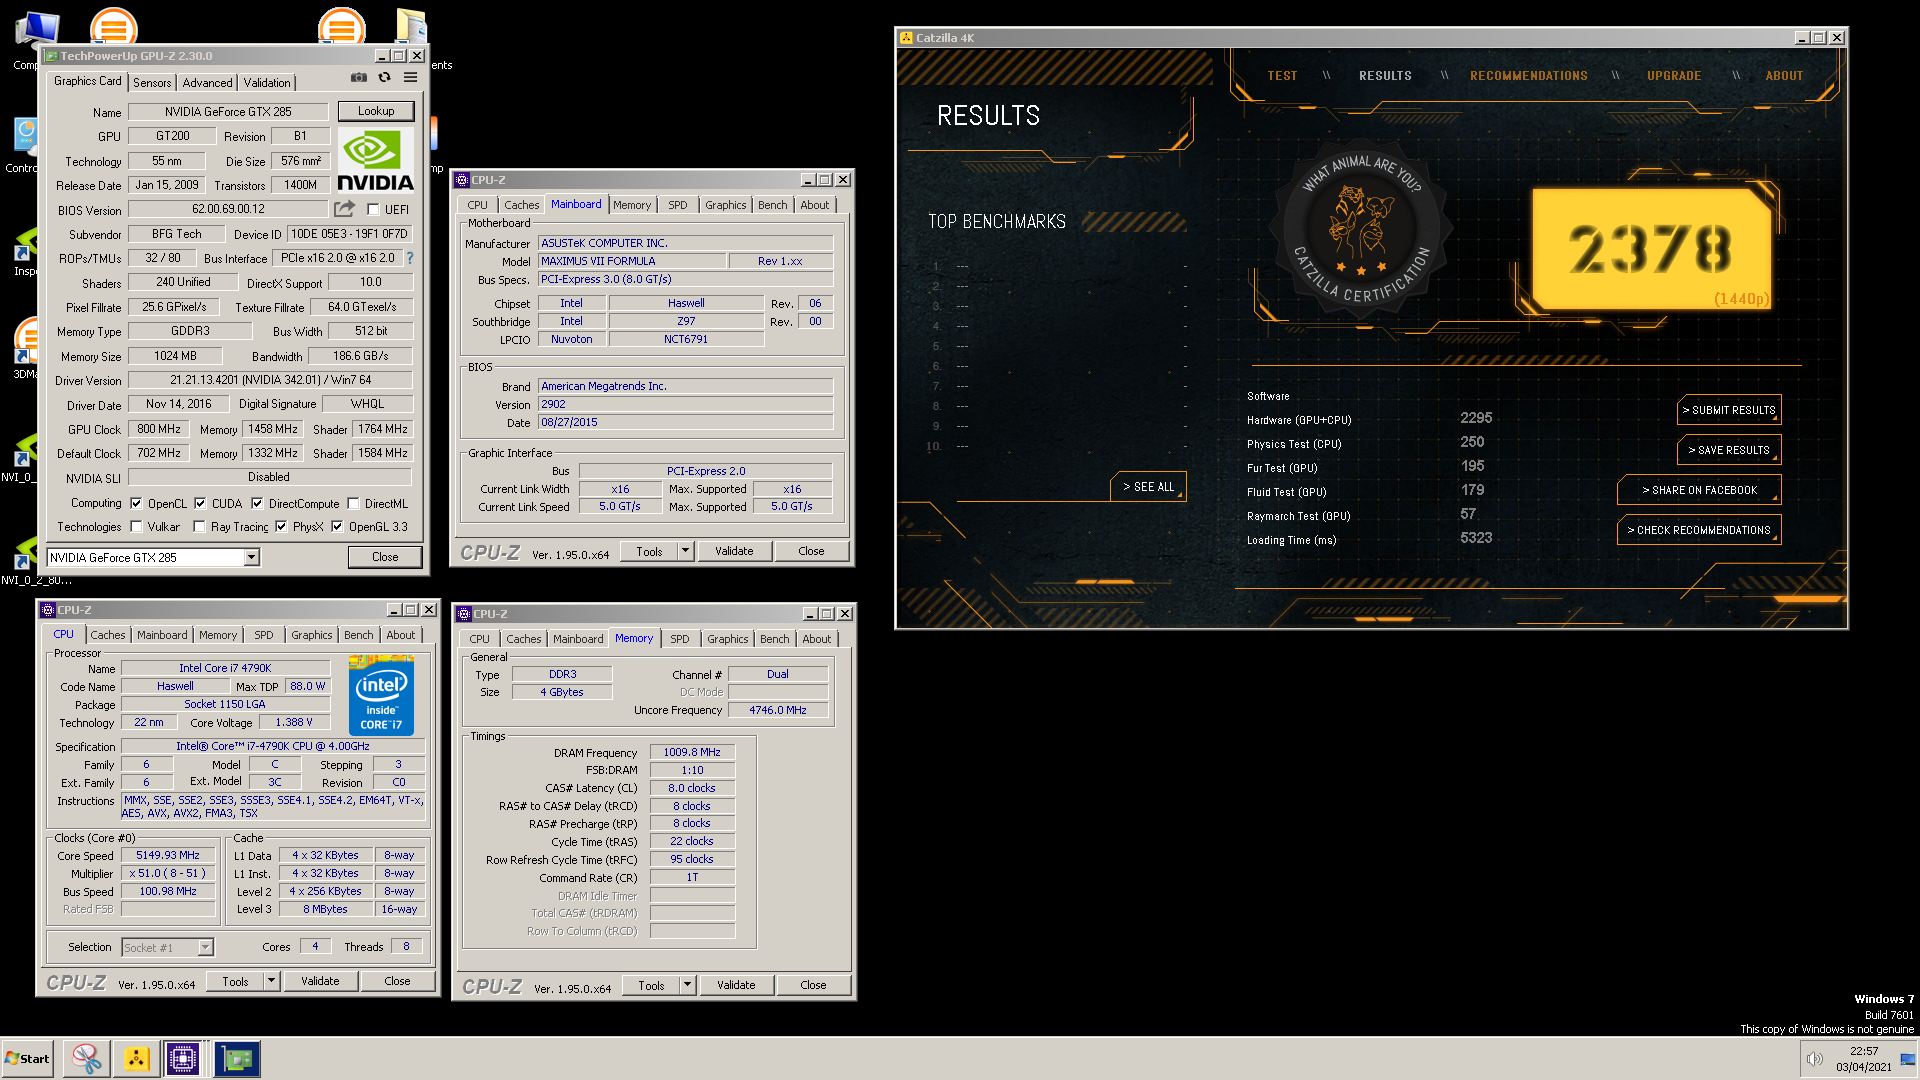Image resolution: width=1920 pixels, height=1080 pixels.
Task: Switch to CPU-Z via its taskbar icon
Action: click(183, 1059)
